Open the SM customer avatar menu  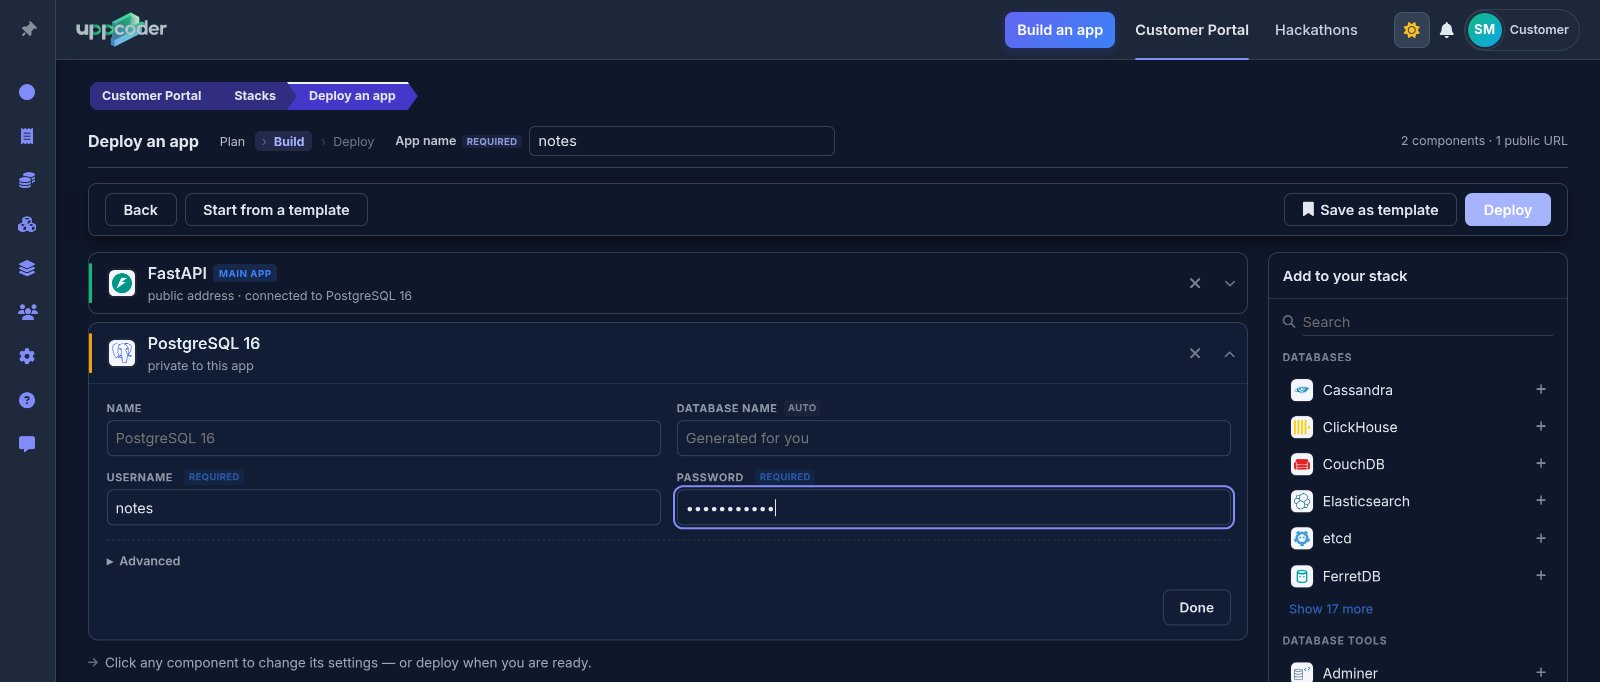click(1522, 30)
